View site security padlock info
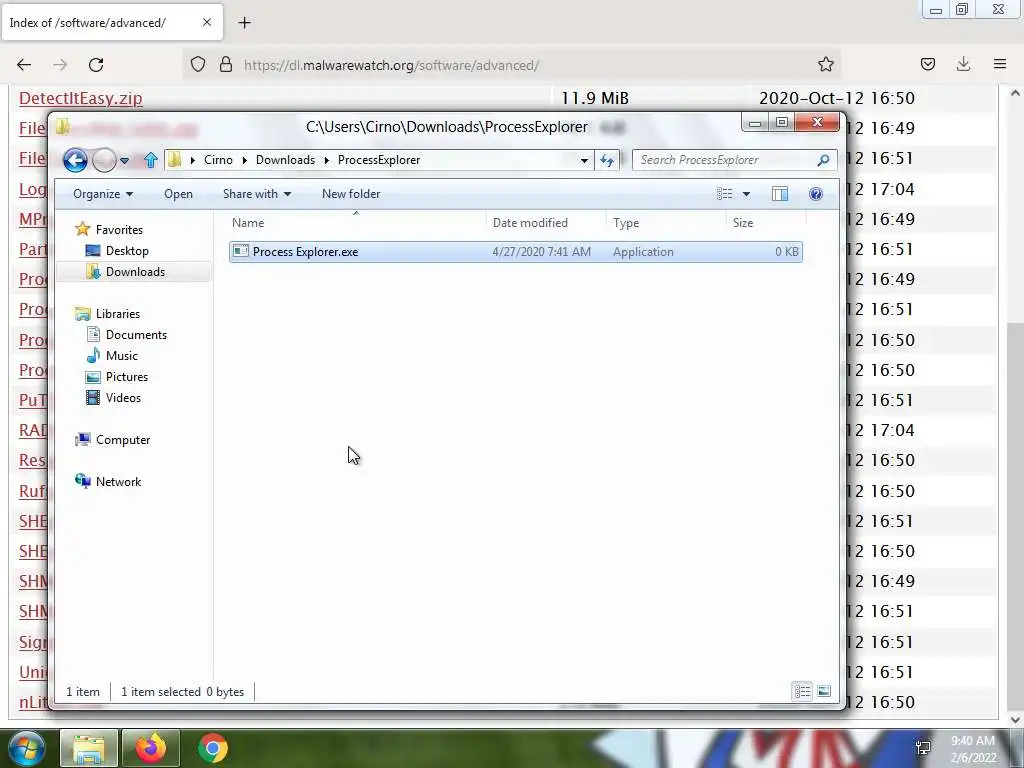 tap(226, 65)
